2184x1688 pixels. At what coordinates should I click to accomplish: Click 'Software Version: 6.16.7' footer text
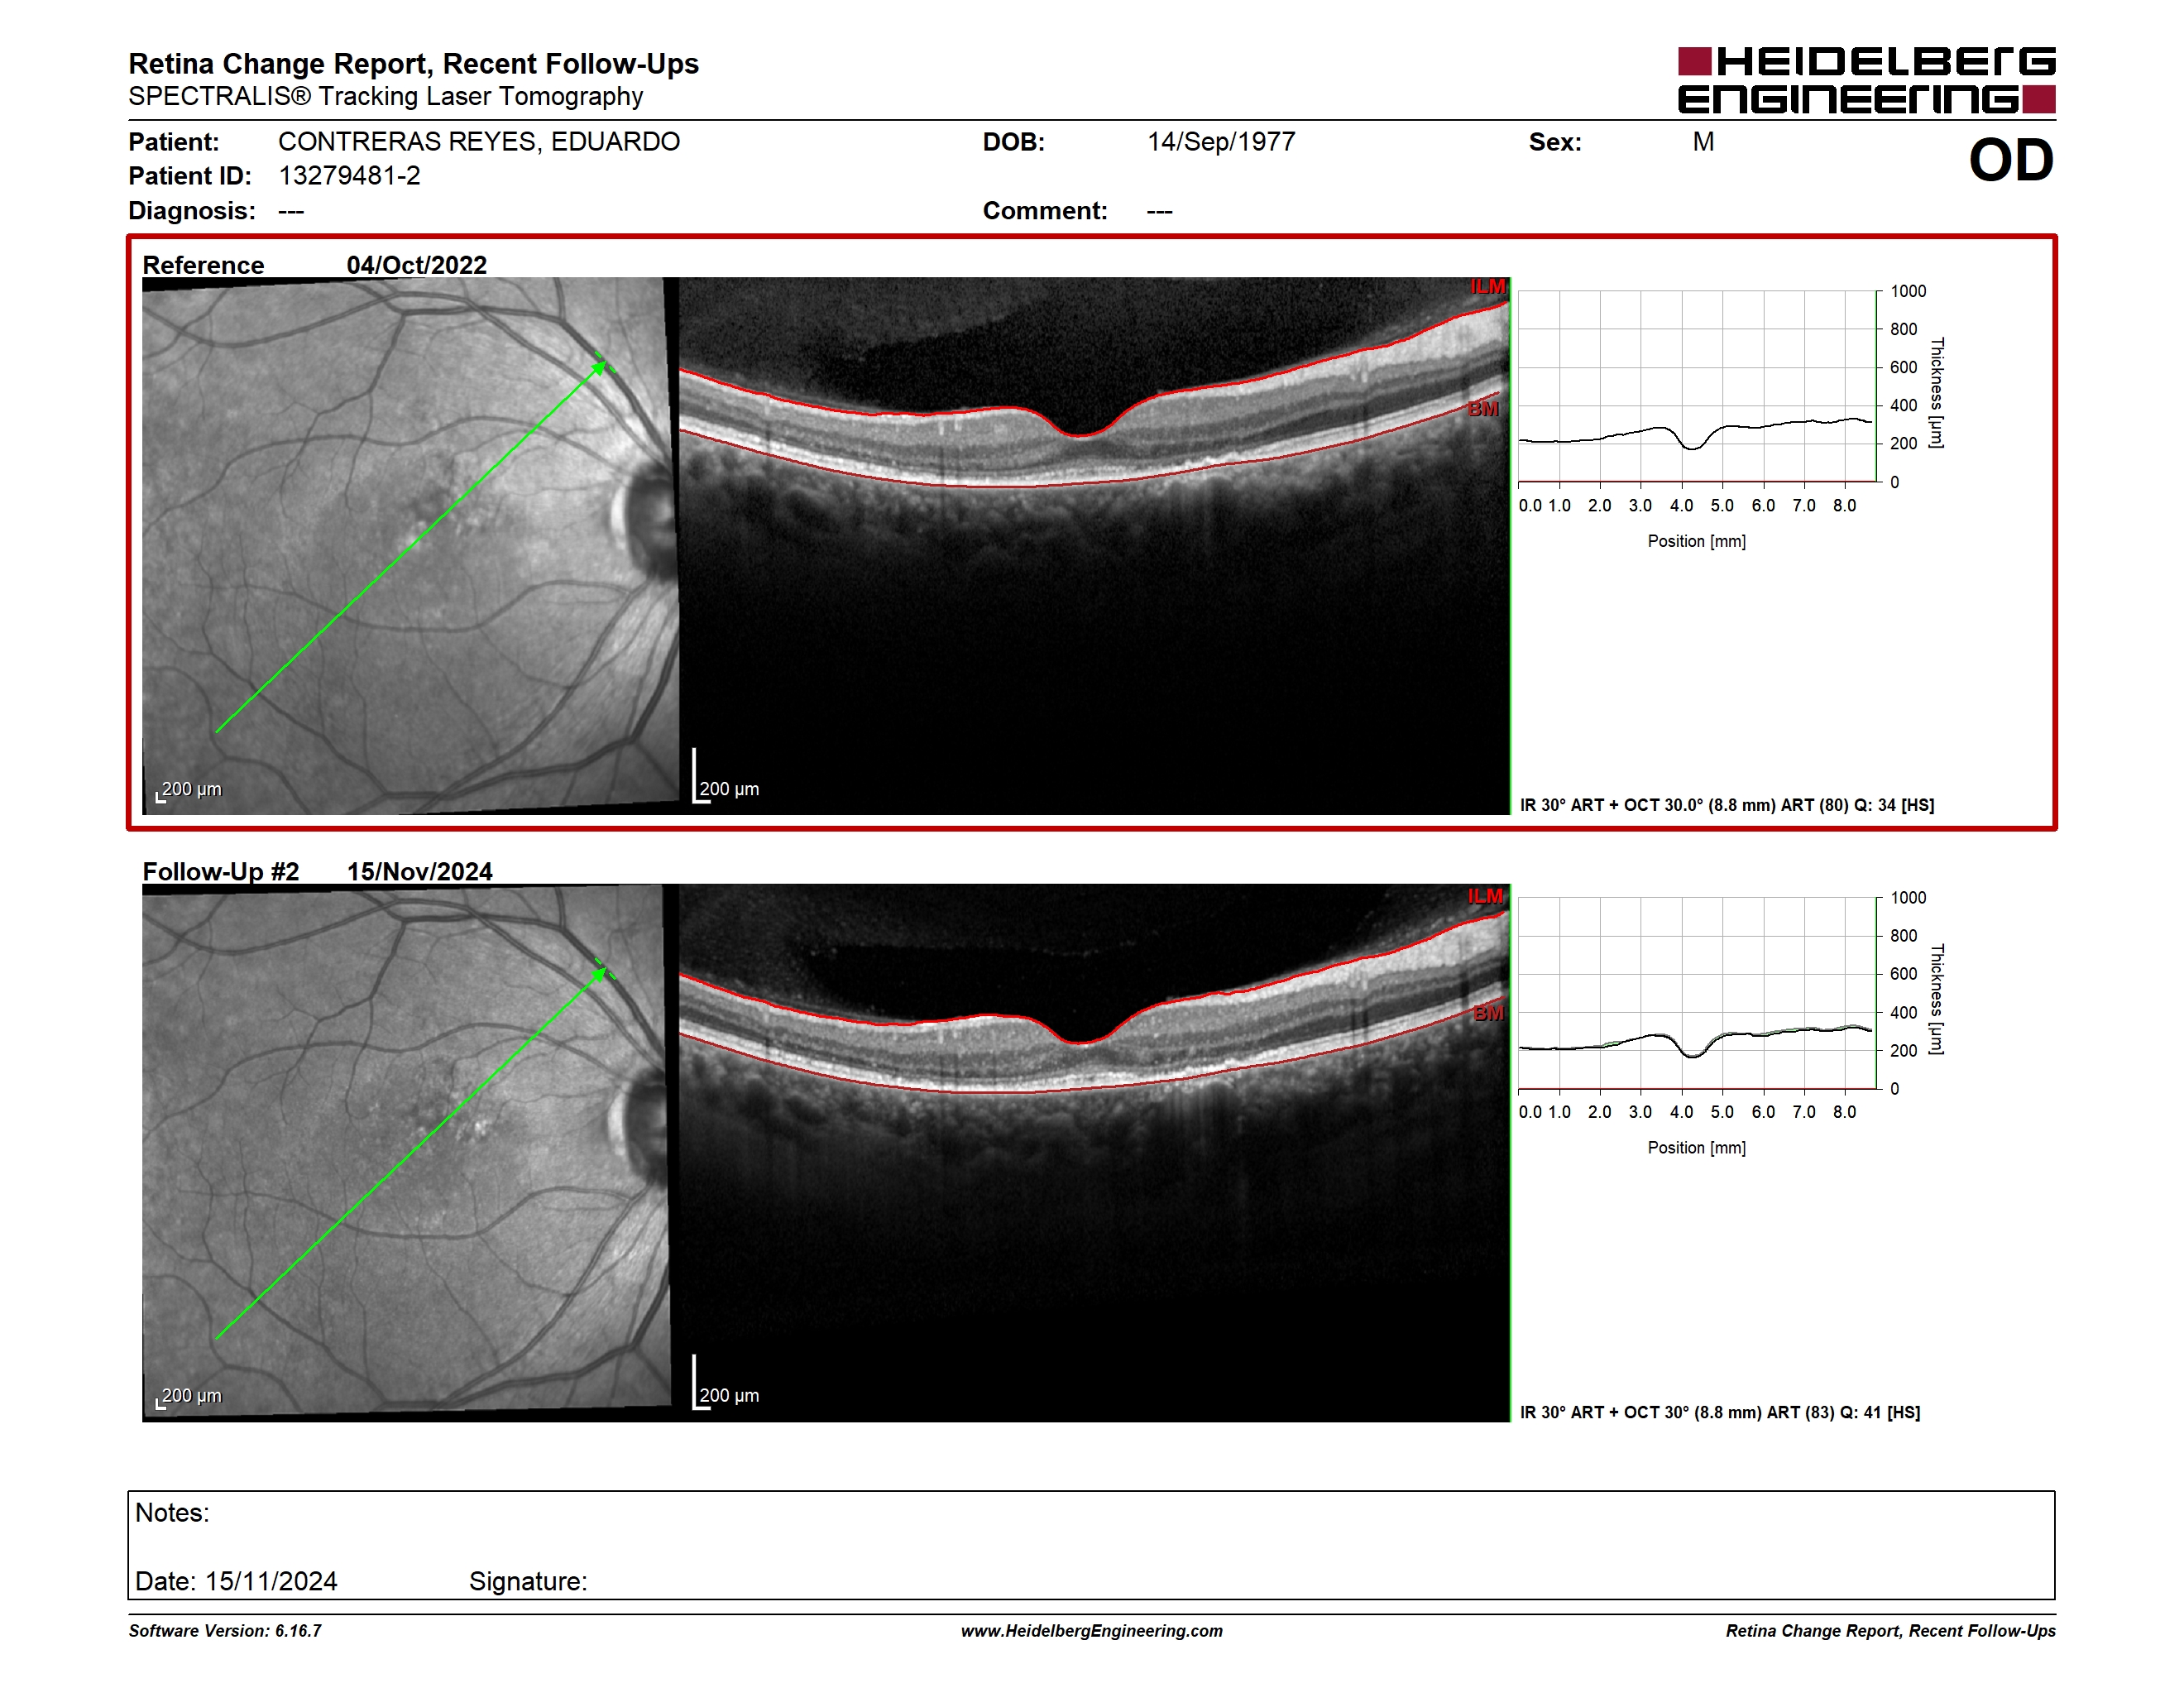225,1631
